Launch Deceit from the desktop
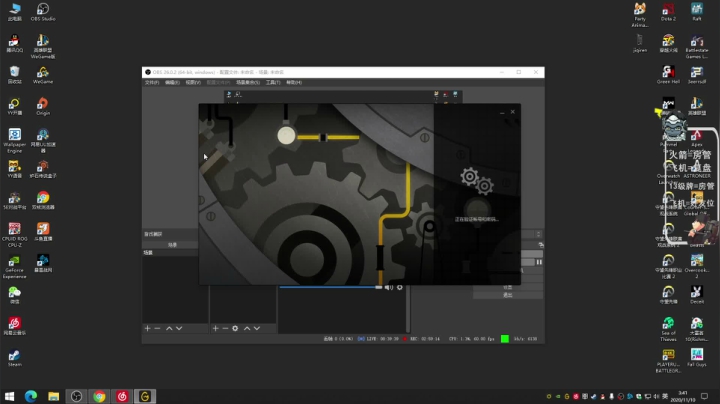Image resolution: width=720 pixels, height=404 pixels. 697,295
